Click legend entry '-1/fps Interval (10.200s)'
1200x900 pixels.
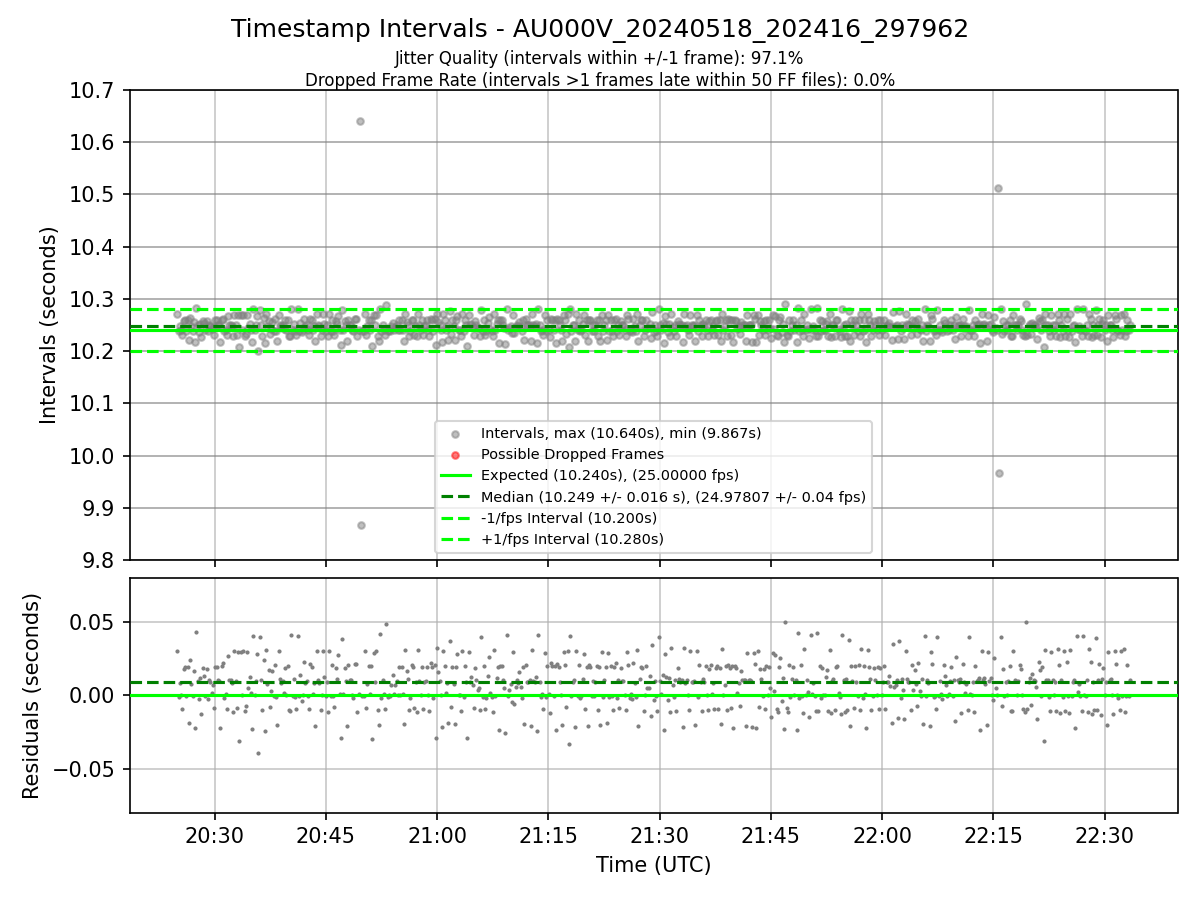[569, 517]
